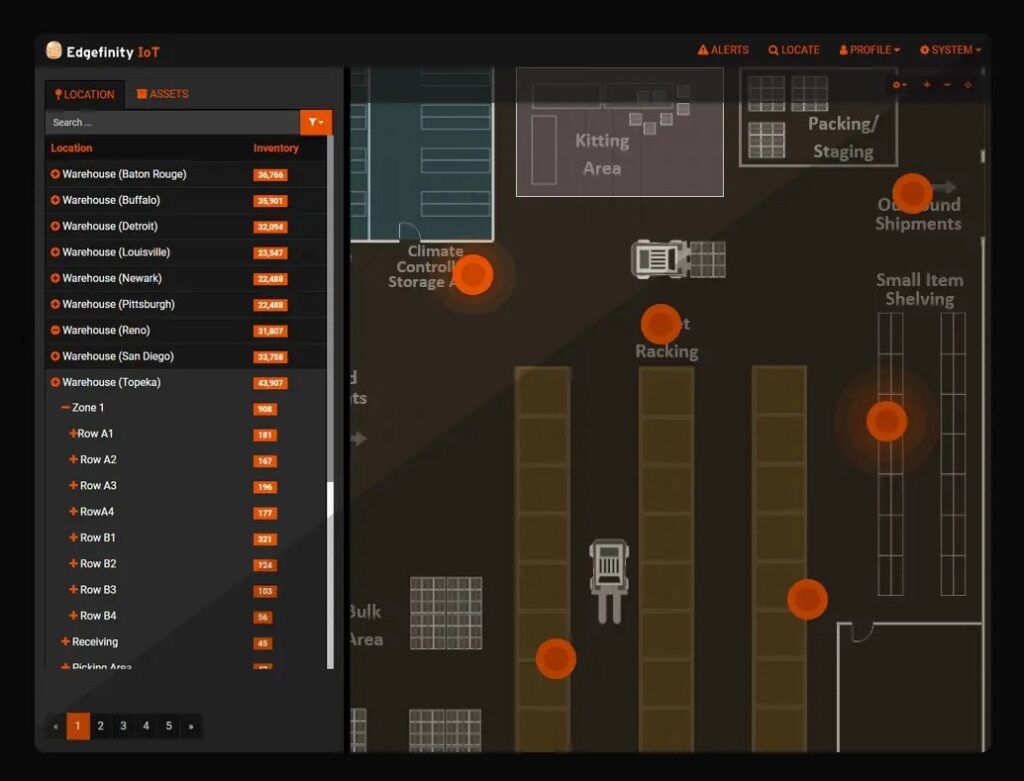Select the alert marker near Pallet Racking
Screen dimensions: 1024x781
660,324
